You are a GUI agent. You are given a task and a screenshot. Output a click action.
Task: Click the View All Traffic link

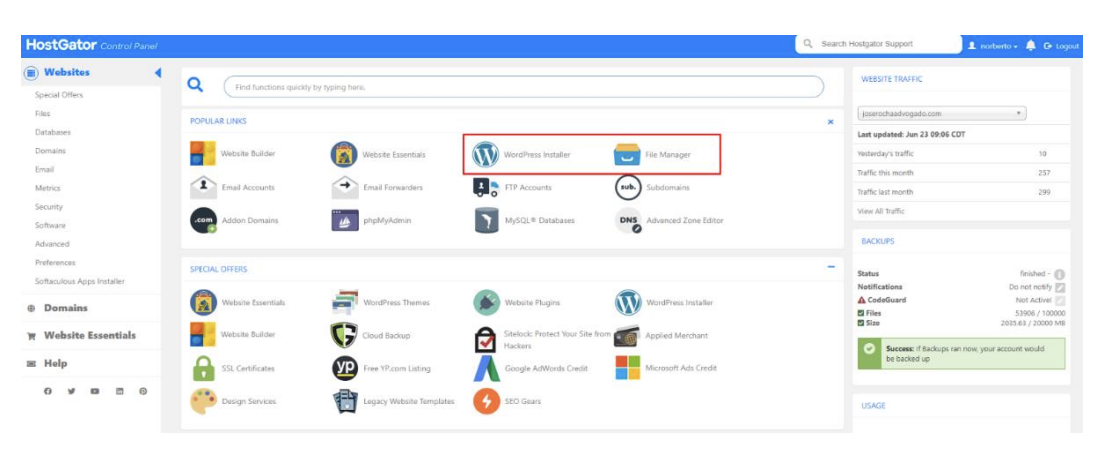tap(881, 211)
